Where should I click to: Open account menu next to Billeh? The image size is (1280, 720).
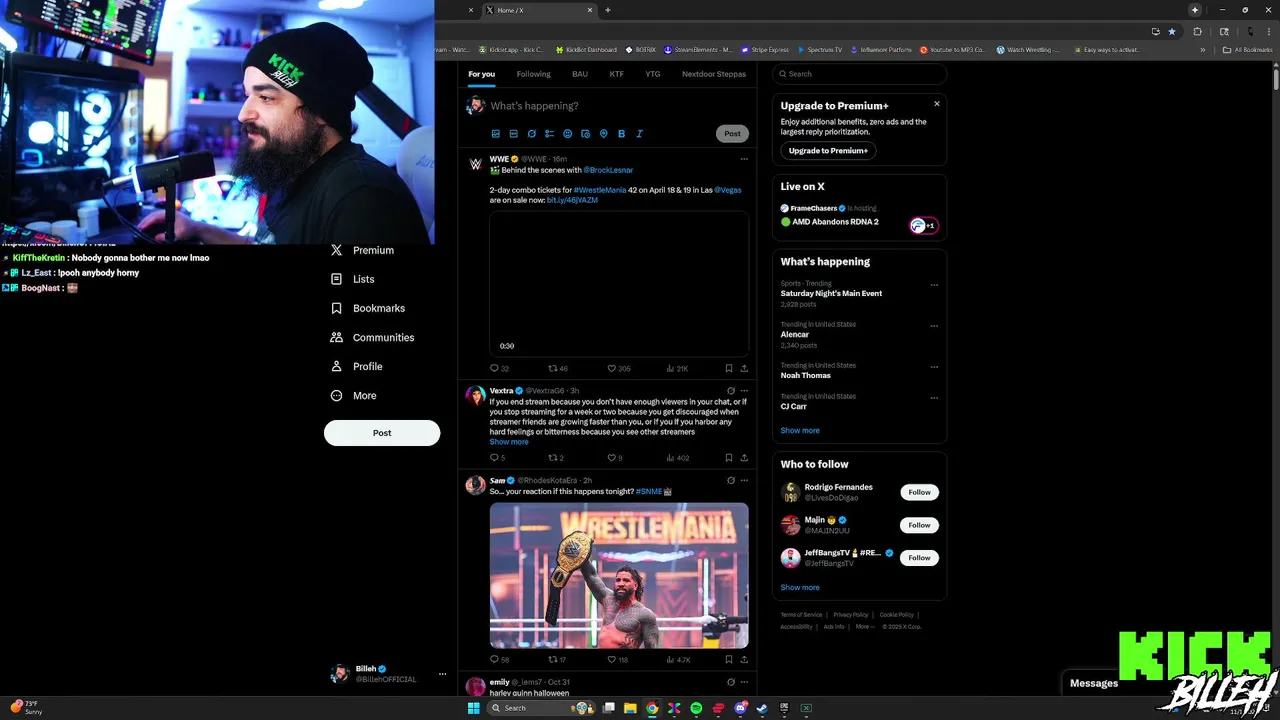pos(442,674)
